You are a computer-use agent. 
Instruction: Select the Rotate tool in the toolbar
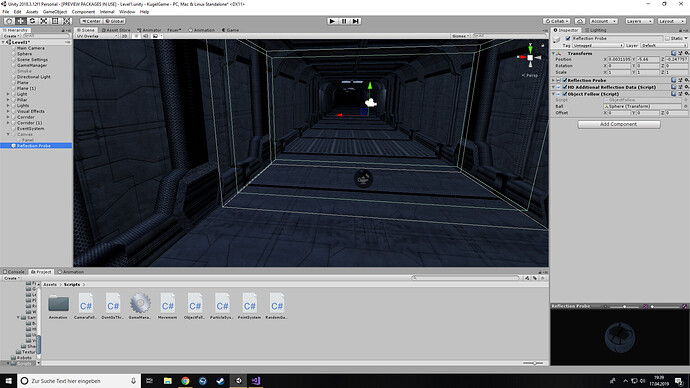click(x=32, y=21)
